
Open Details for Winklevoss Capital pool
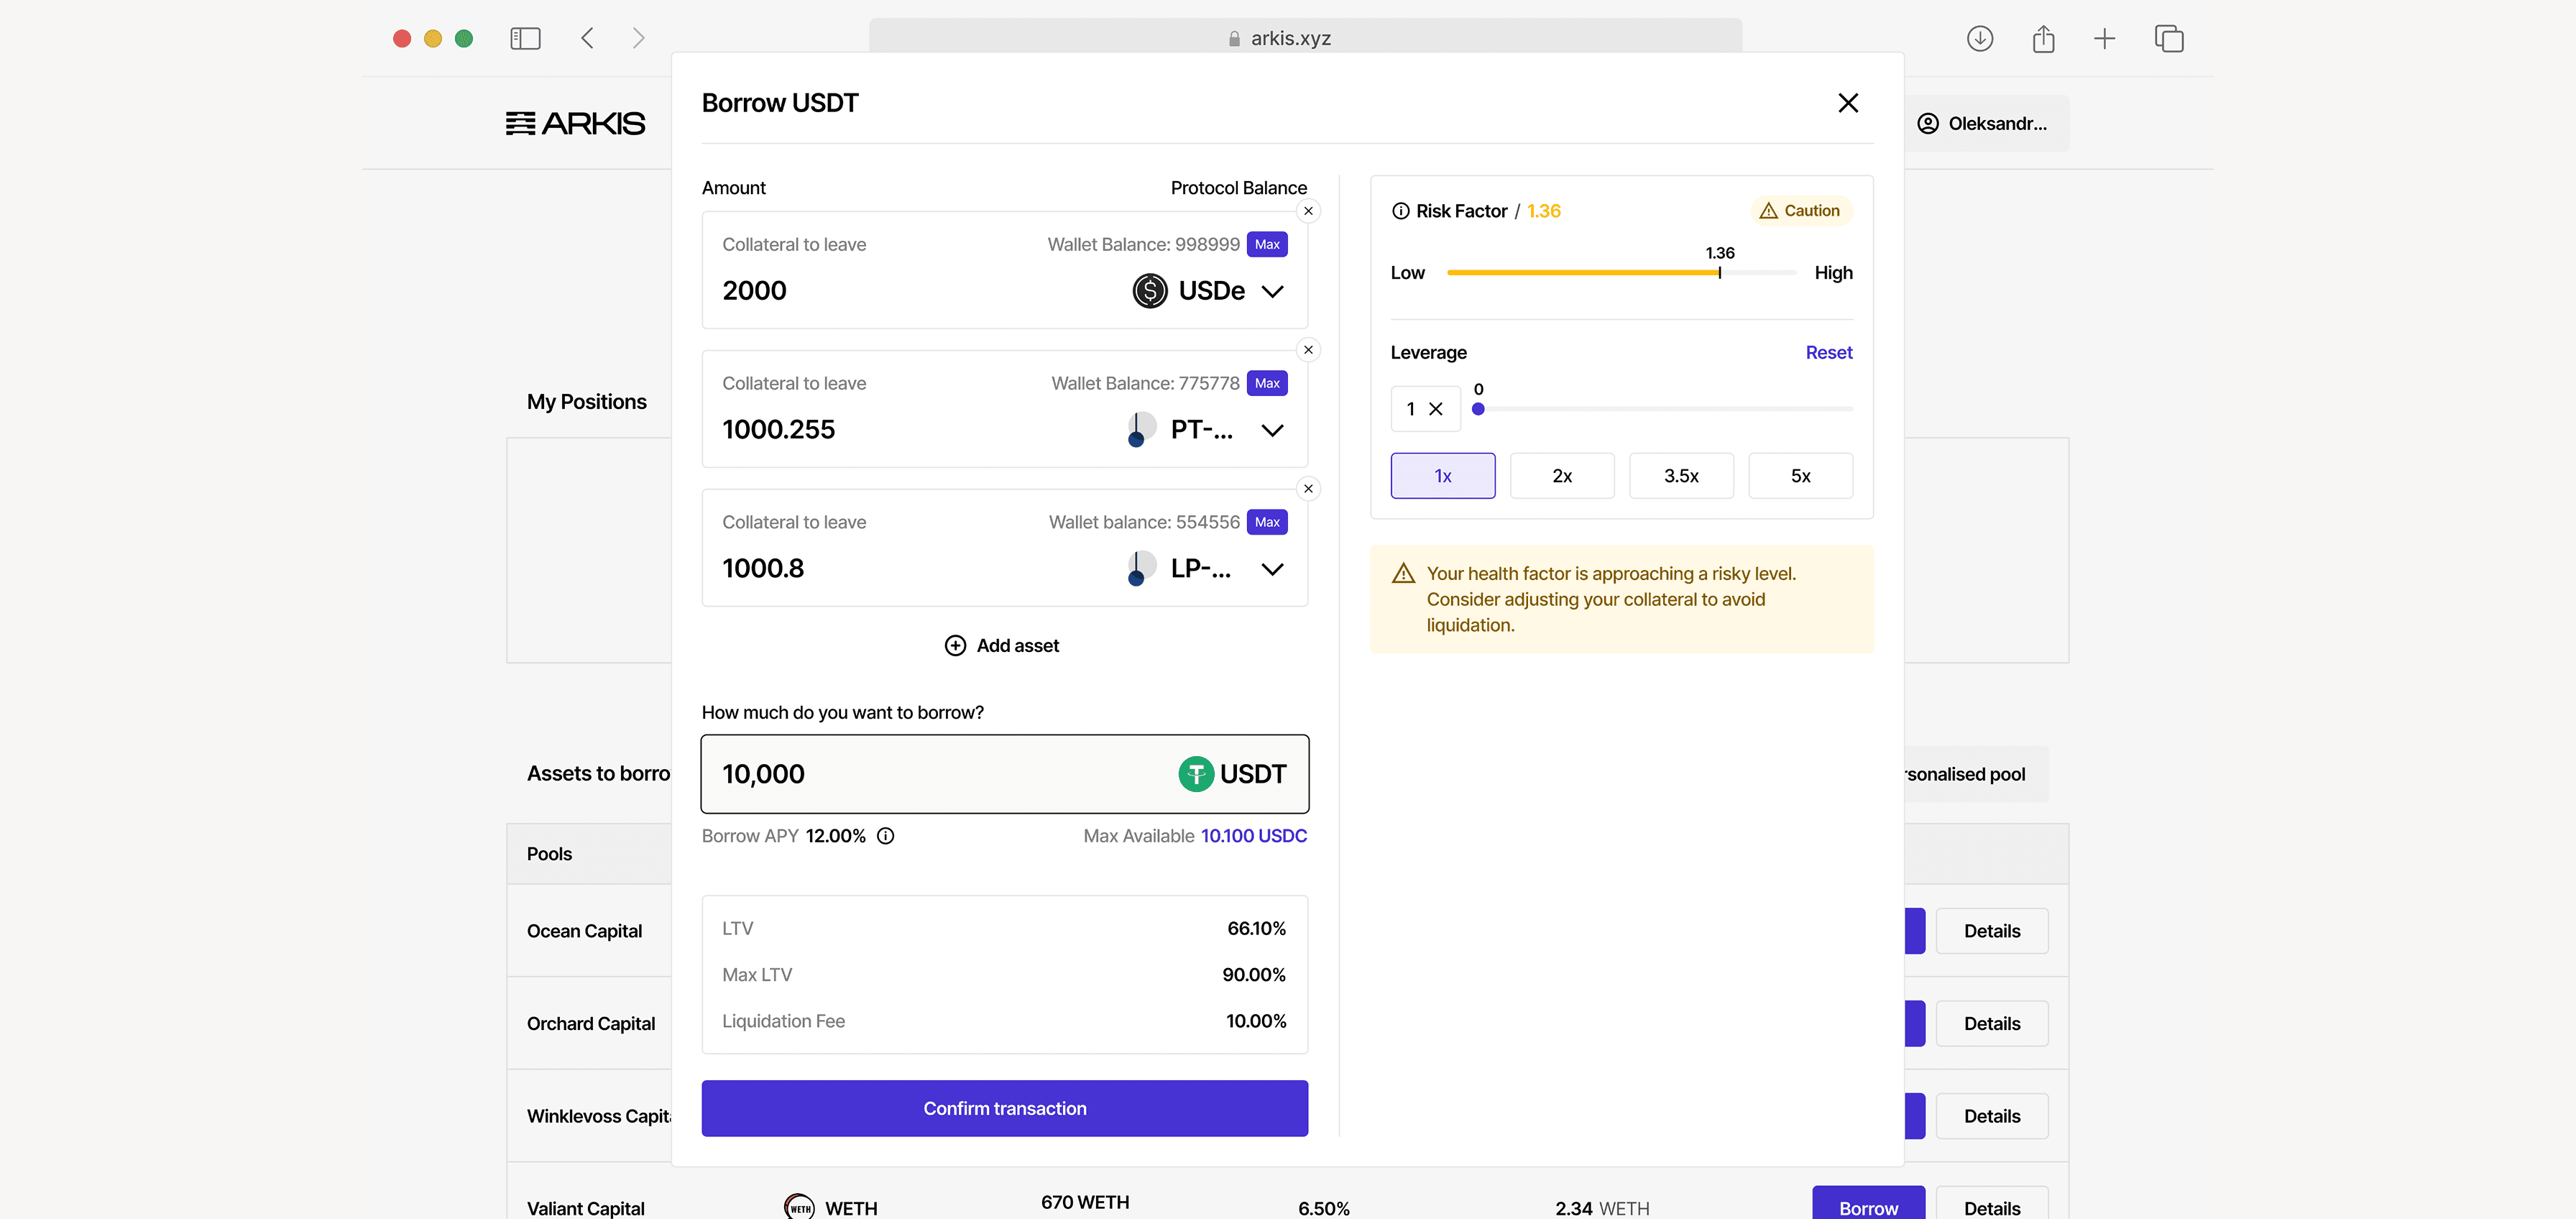(x=1992, y=1116)
